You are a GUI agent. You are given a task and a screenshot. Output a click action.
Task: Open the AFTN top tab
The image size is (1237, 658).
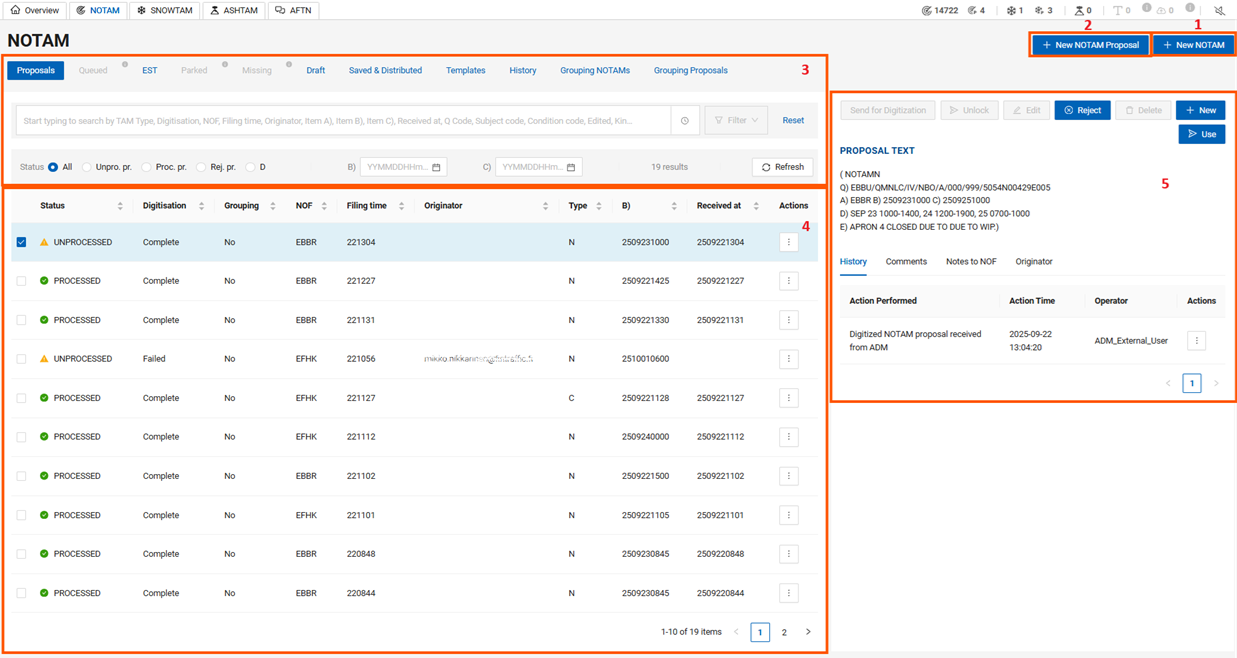[294, 10]
